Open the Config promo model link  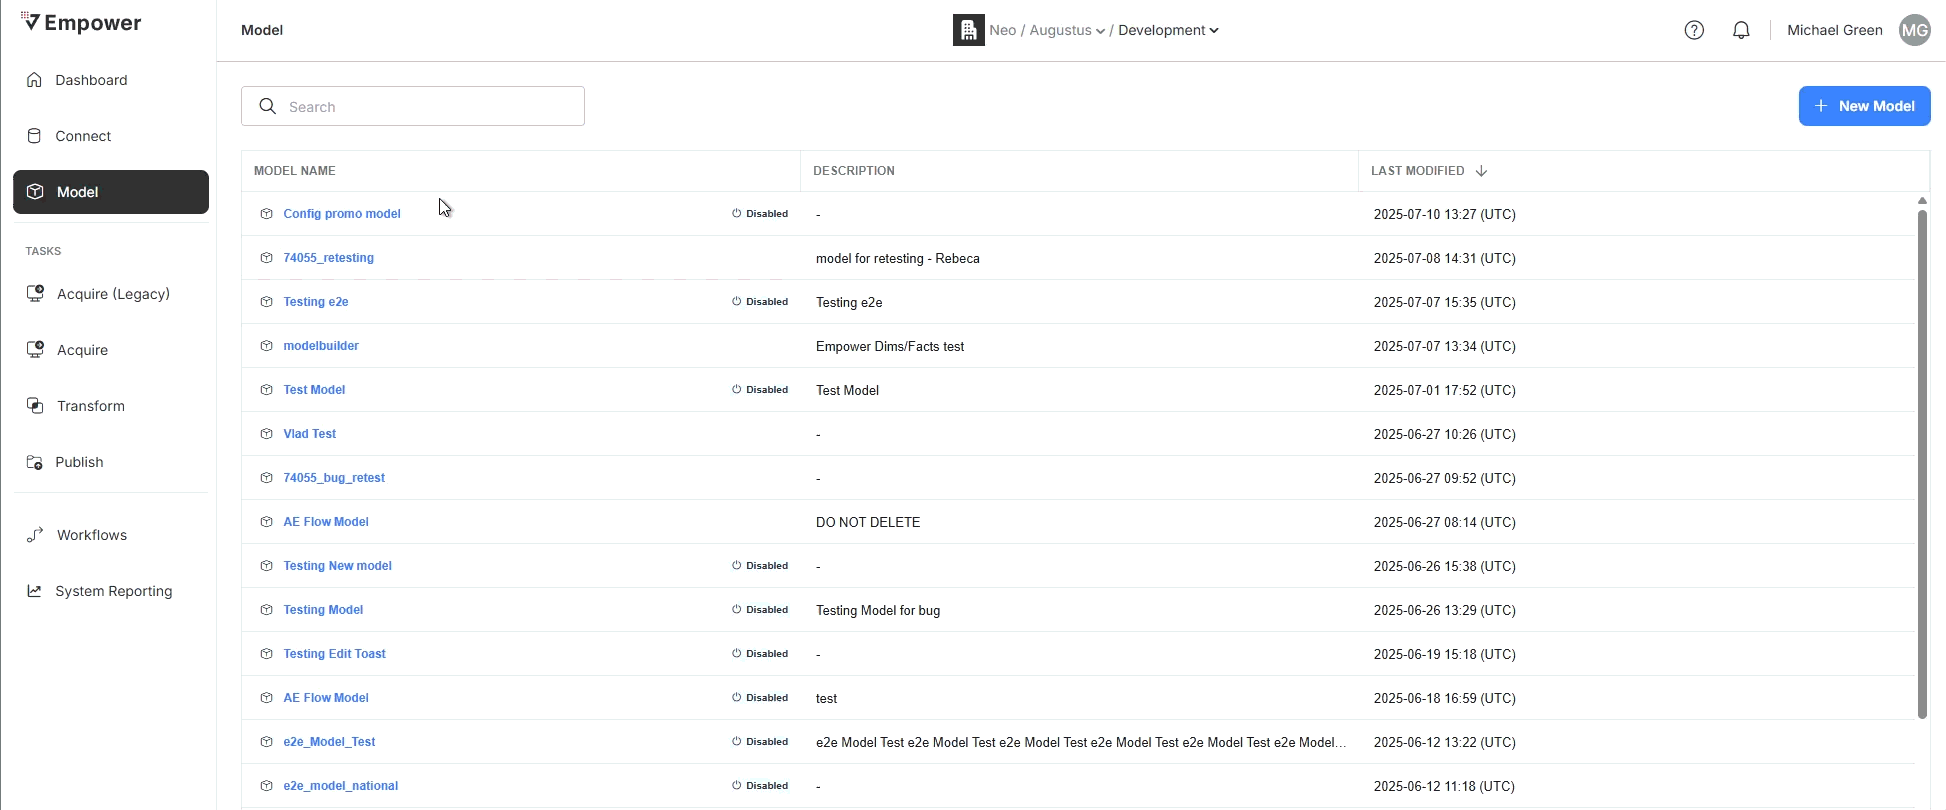[x=342, y=214]
